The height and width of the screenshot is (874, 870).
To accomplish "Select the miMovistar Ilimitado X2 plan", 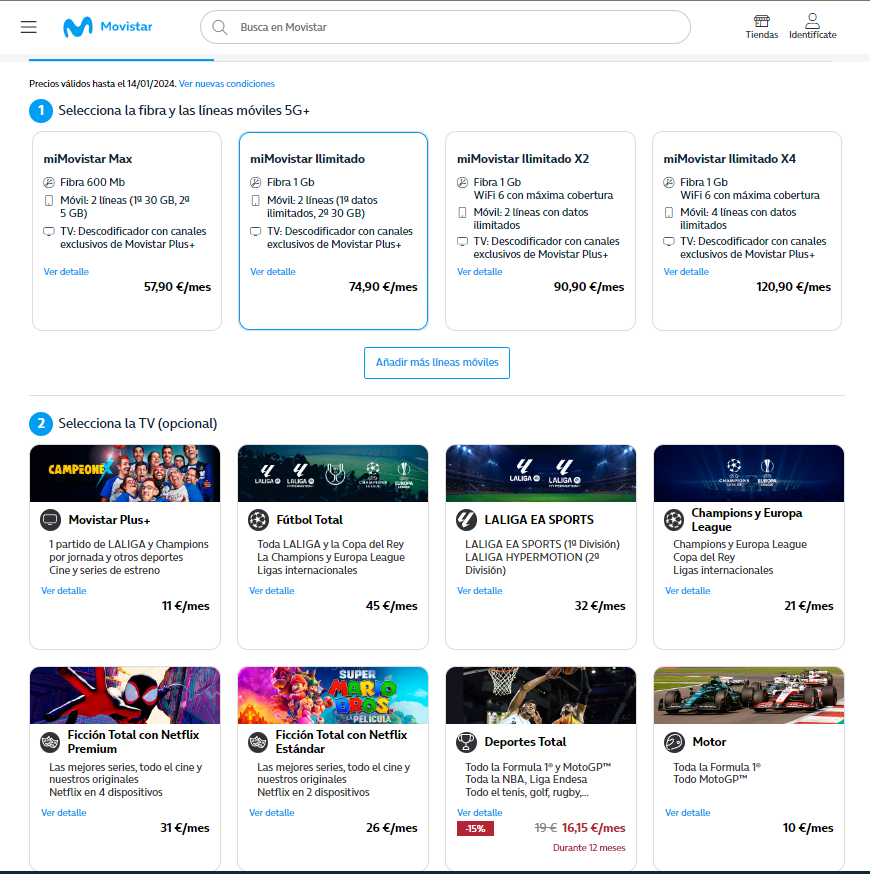I will click(x=540, y=230).
